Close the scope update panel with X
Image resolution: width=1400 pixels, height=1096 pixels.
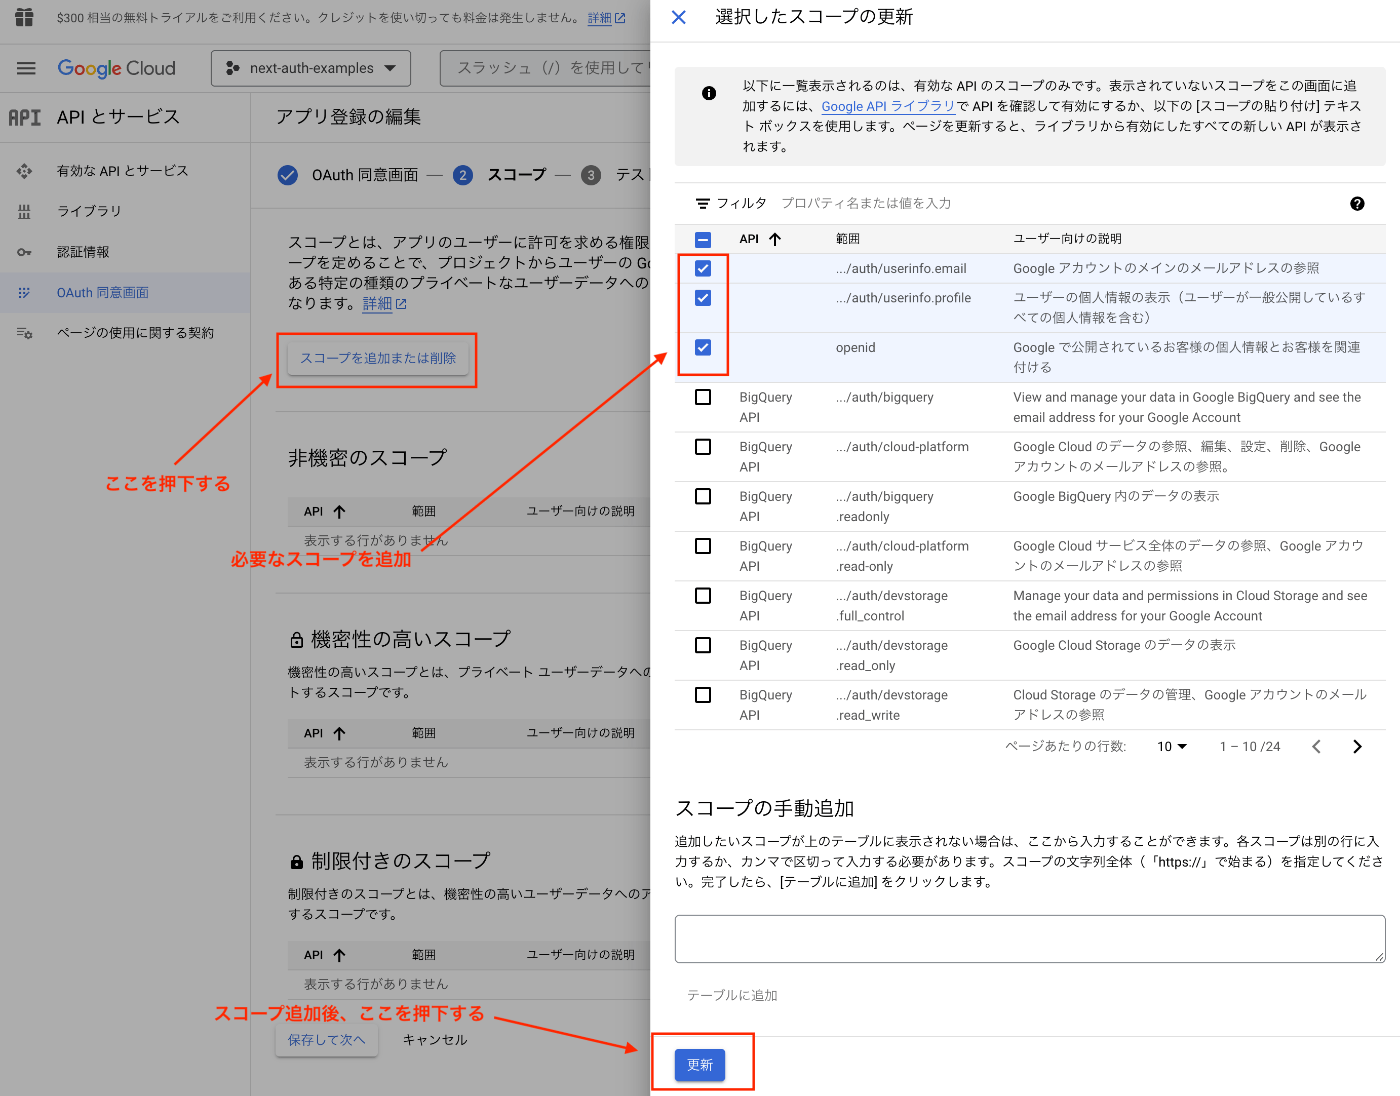click(678, 17)
